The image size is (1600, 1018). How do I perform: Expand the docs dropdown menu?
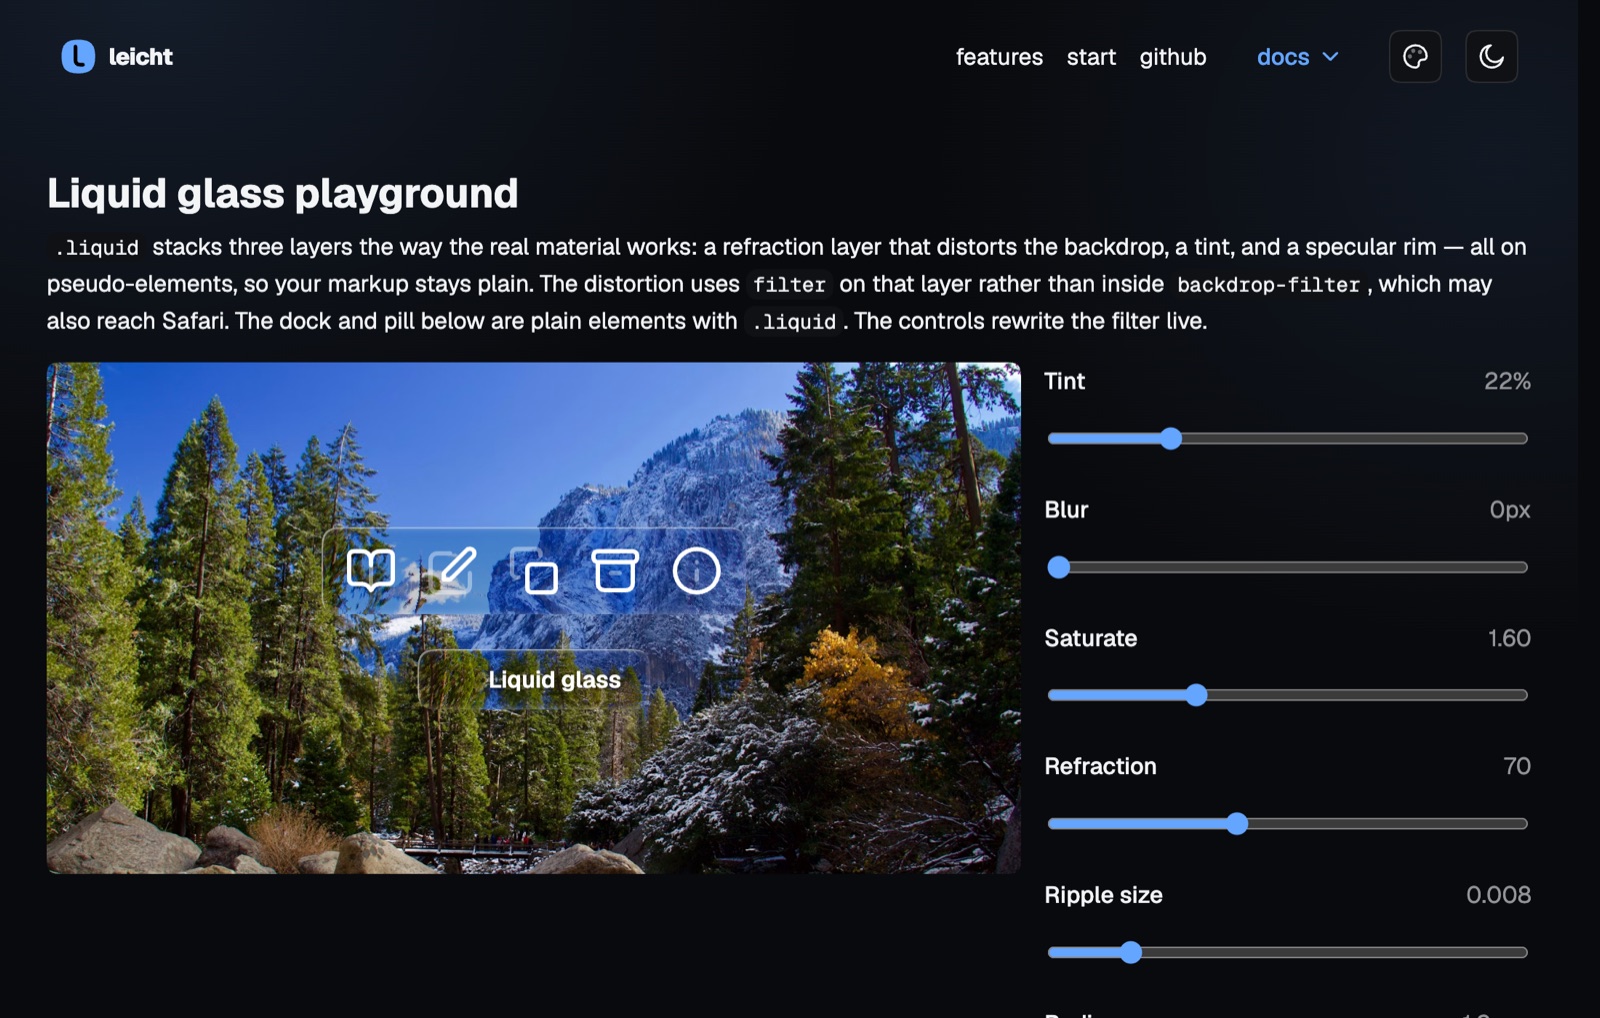click(1297, 57)
